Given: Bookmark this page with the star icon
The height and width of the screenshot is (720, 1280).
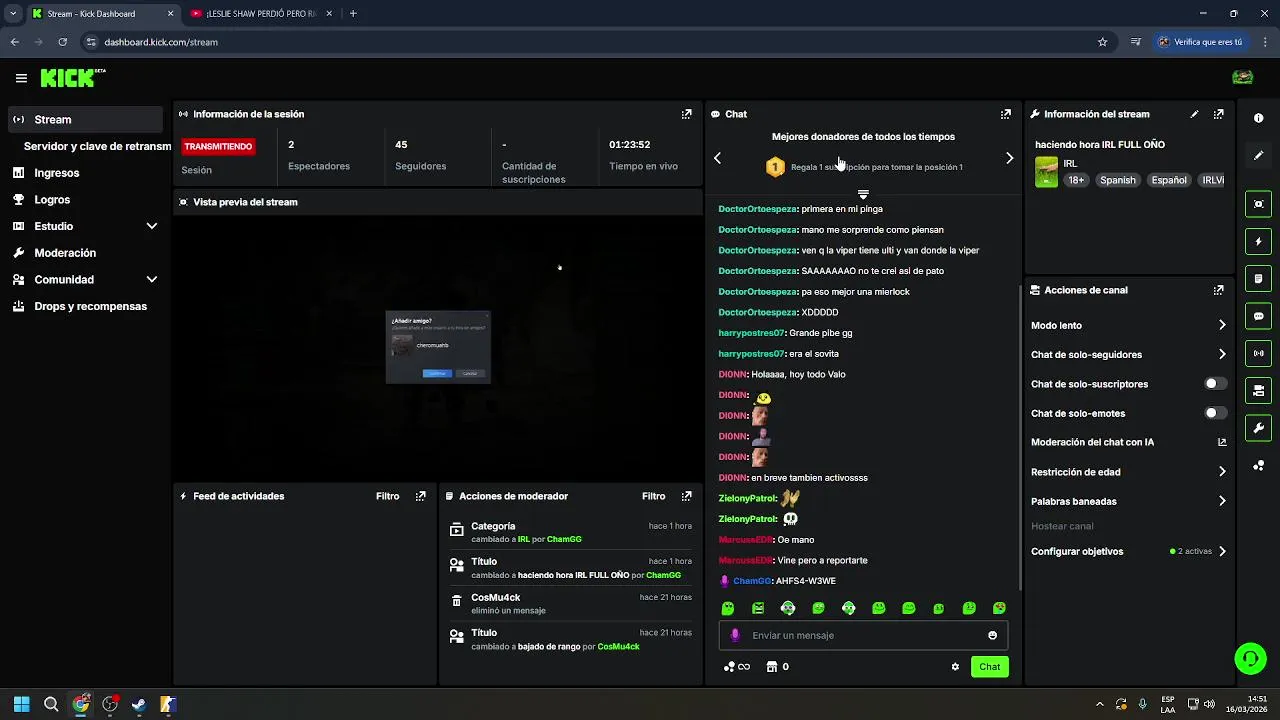Looking at the screenshot, I should [x=1102, y=42].
